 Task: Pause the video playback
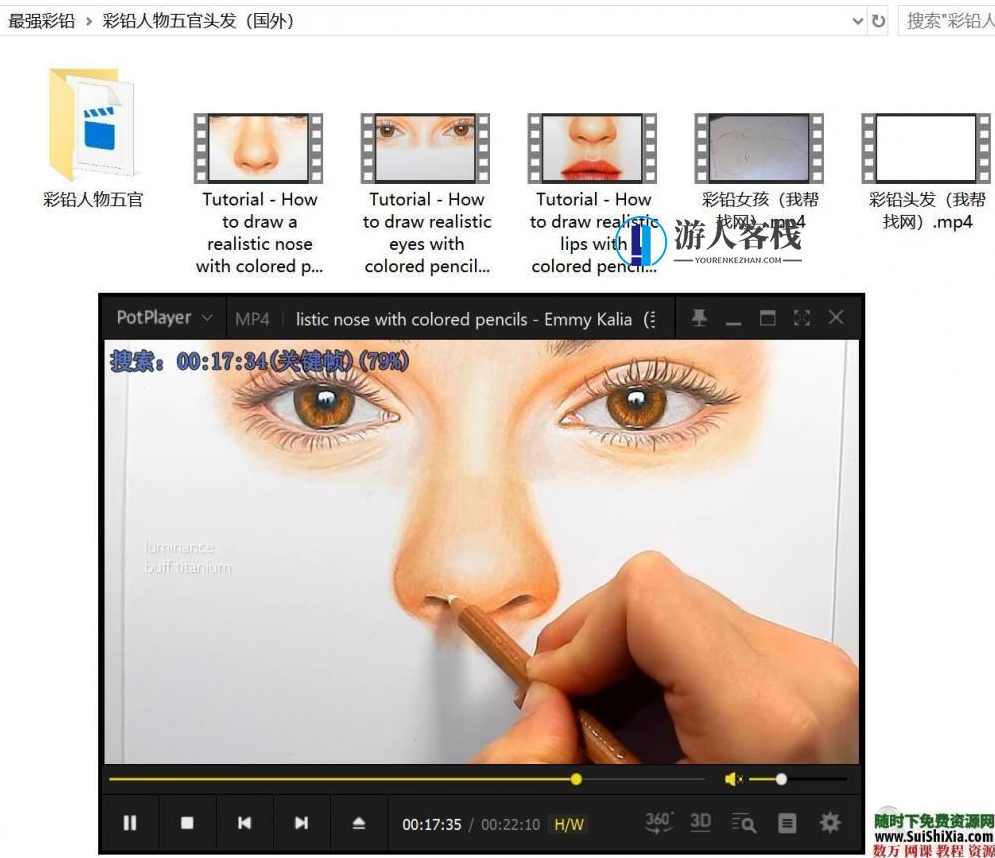click(x=130, y=823)
